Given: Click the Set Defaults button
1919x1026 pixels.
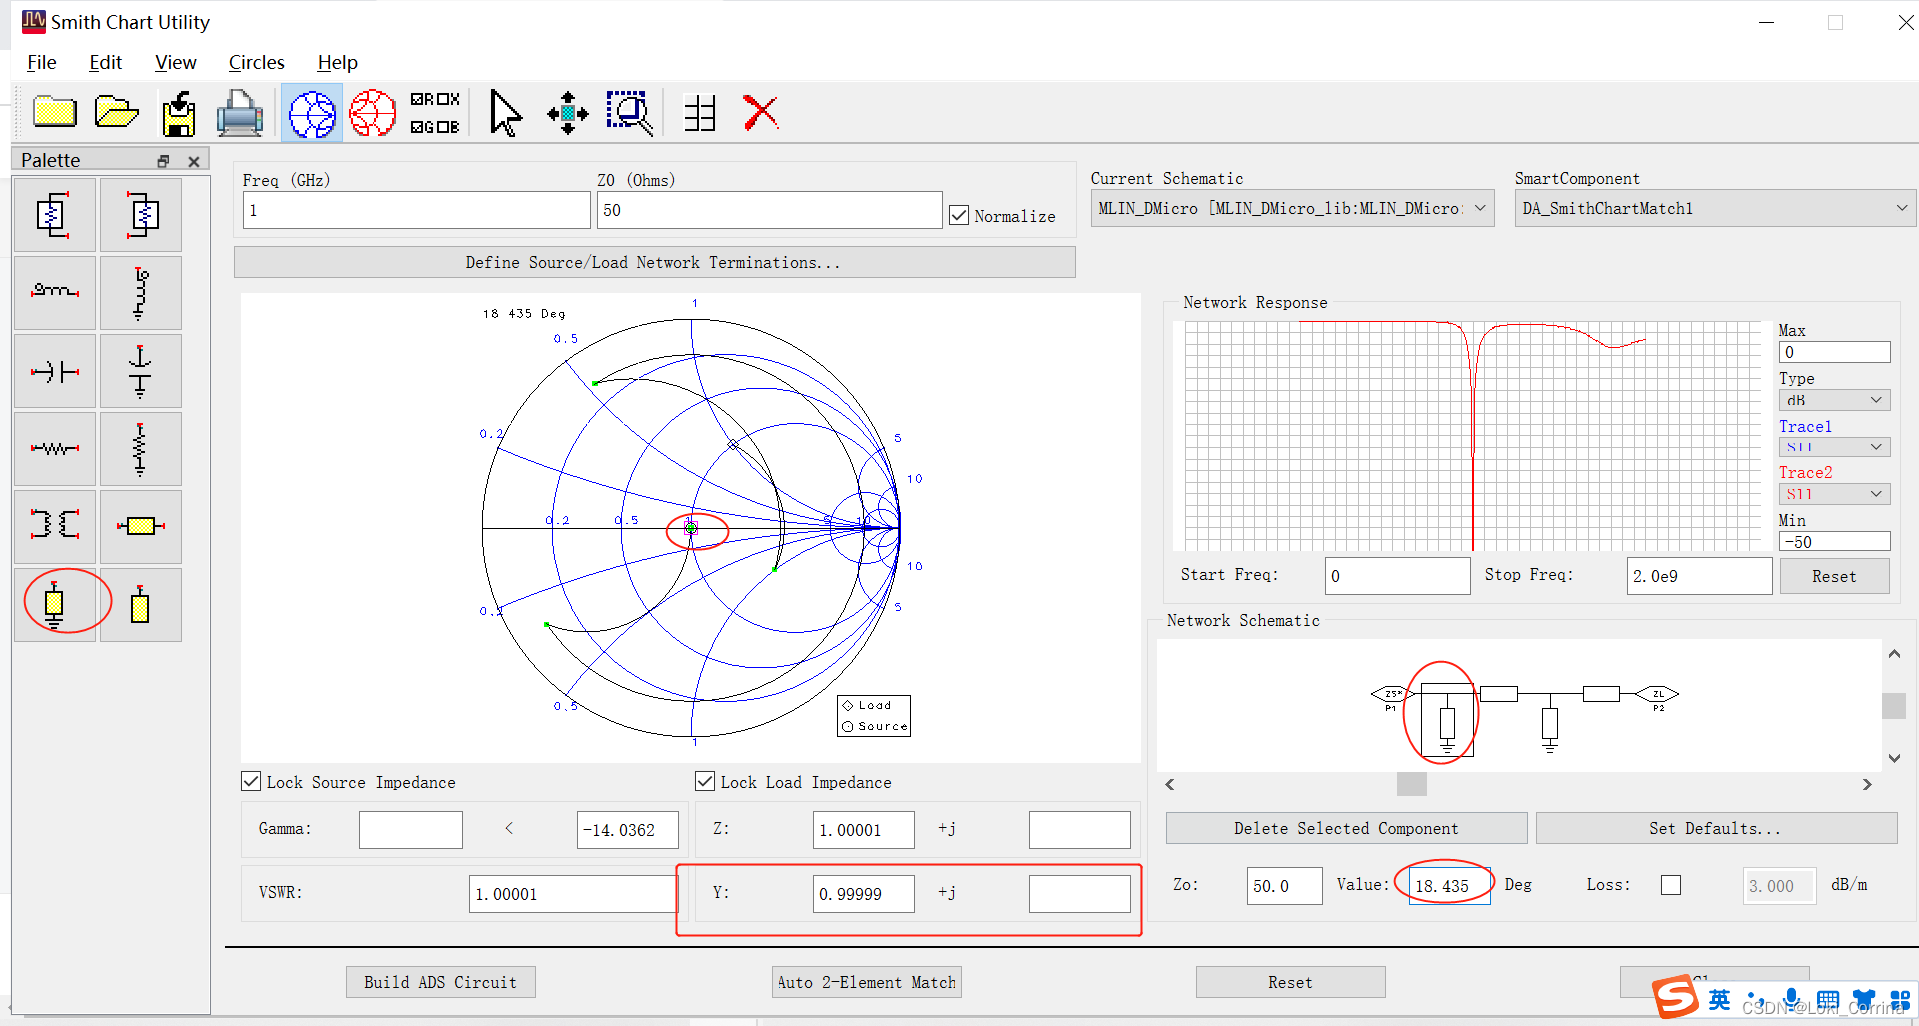Looking at the screenshot, I should (x=1715, y=828).
